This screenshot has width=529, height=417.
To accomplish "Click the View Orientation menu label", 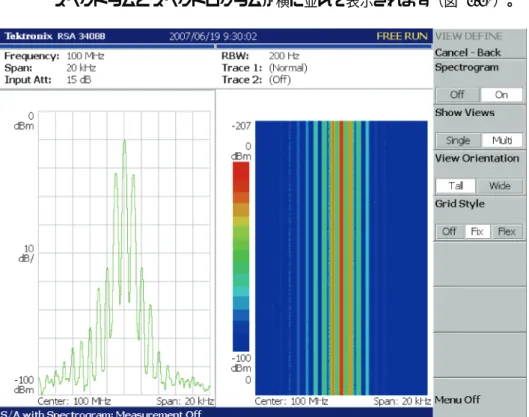I will click(477, 158).
